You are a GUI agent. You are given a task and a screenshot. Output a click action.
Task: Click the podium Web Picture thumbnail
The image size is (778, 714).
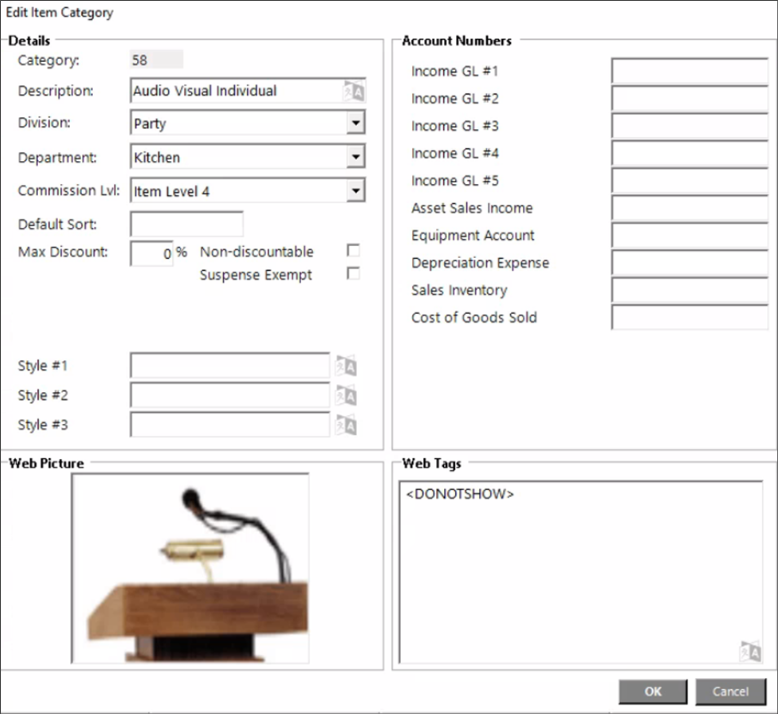190,570
